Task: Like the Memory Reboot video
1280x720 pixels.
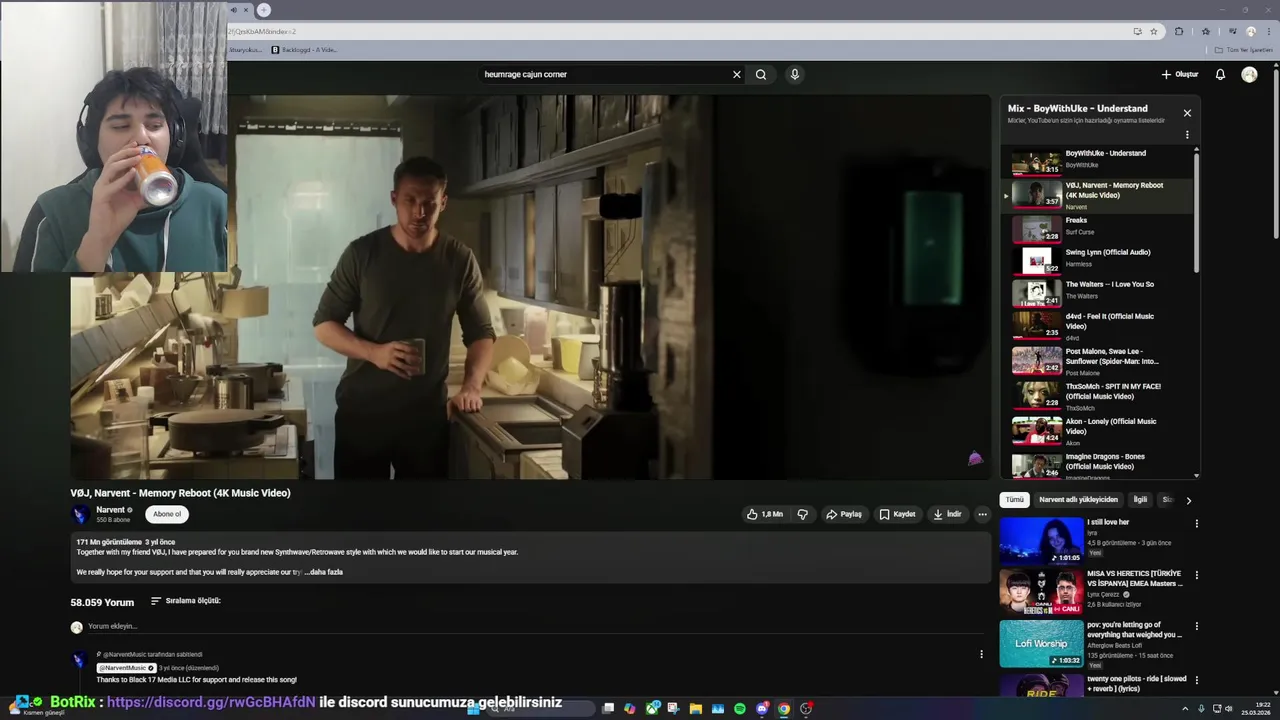Action: (765, 514)
